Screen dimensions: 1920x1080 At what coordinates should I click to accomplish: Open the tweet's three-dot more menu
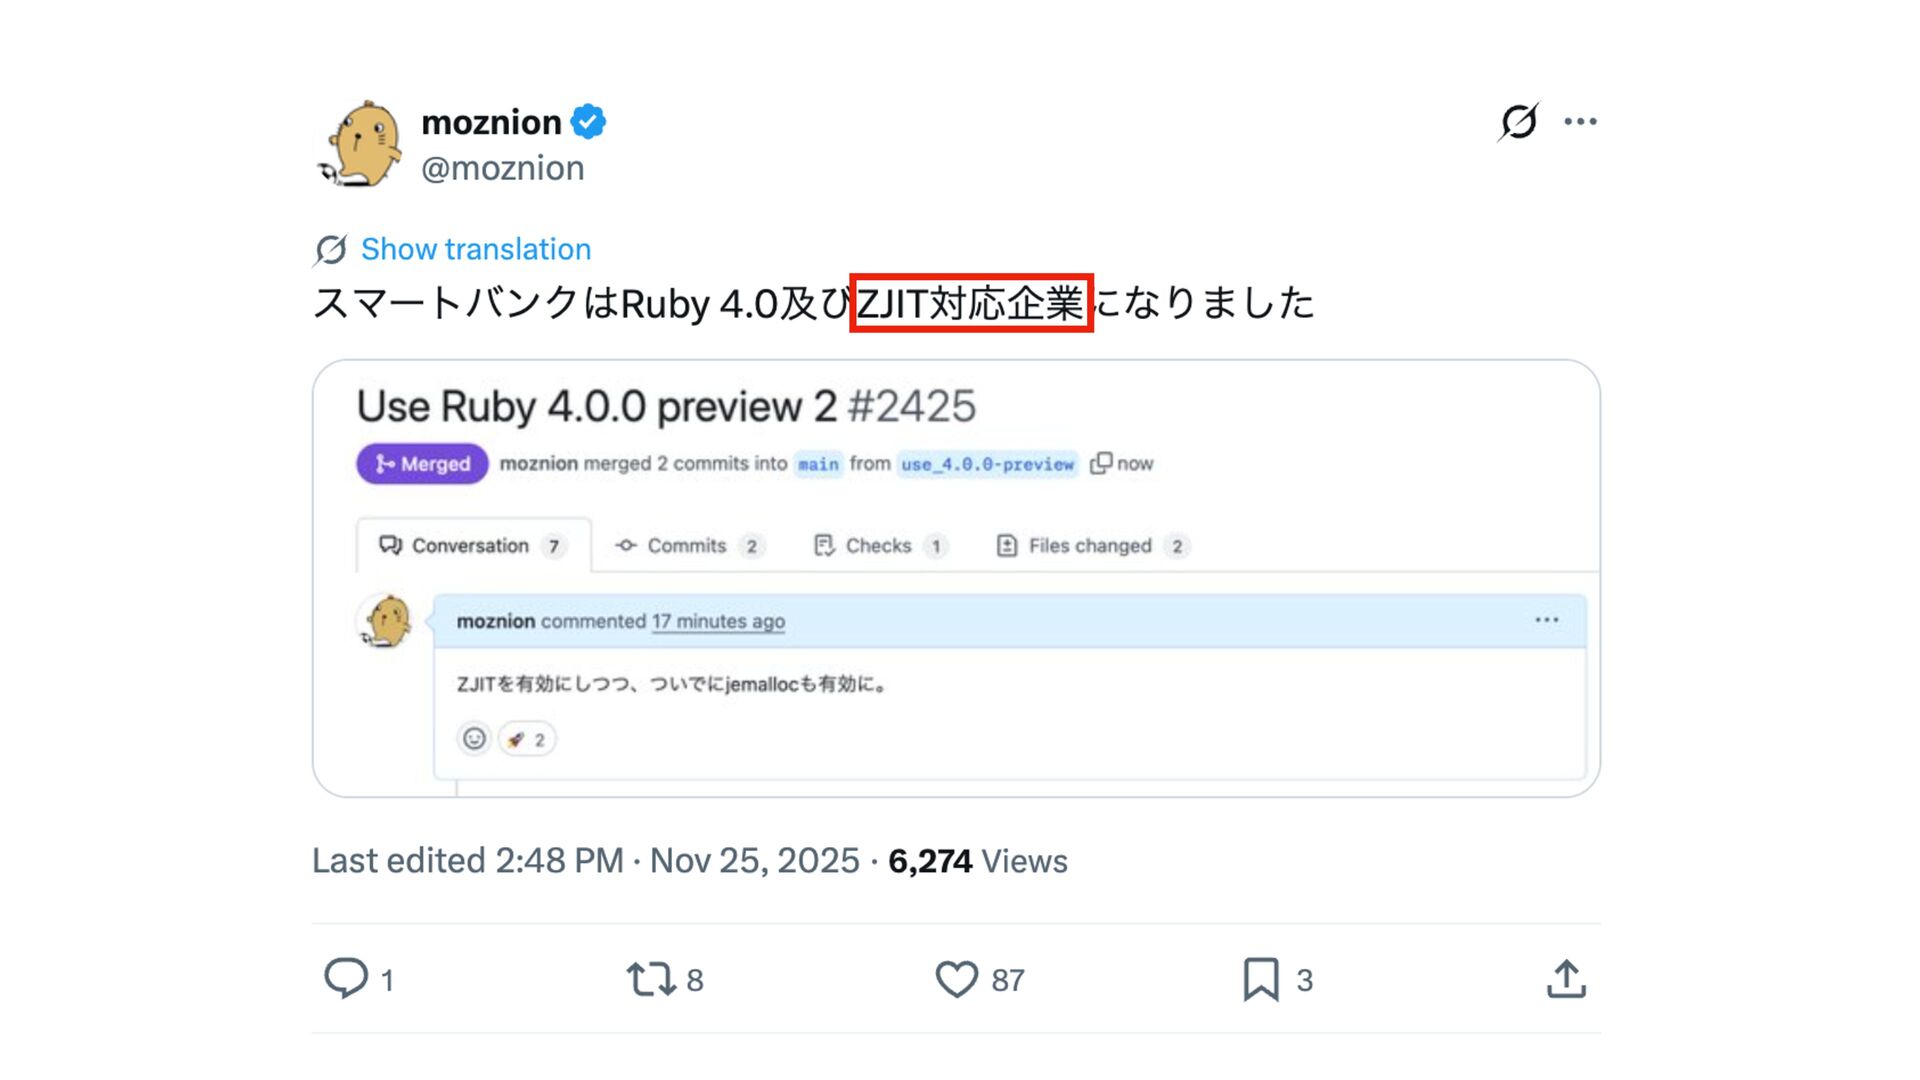pyautogui.click(x=1580, y=122)
